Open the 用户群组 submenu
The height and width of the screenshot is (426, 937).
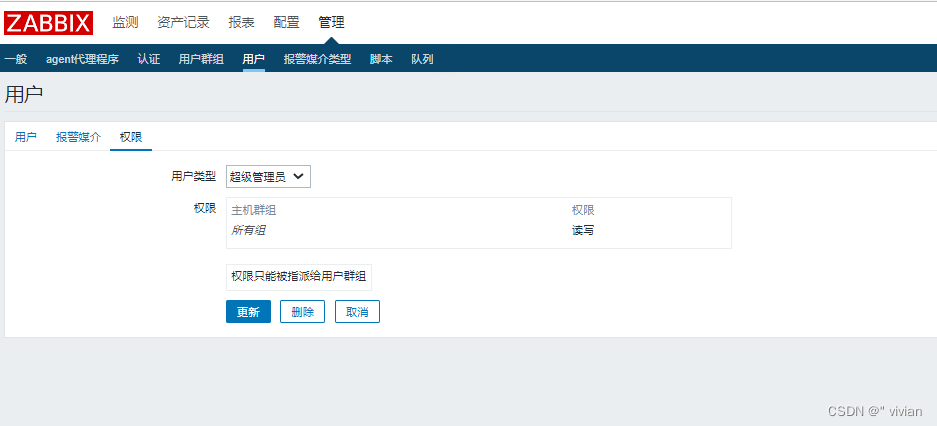201,59
